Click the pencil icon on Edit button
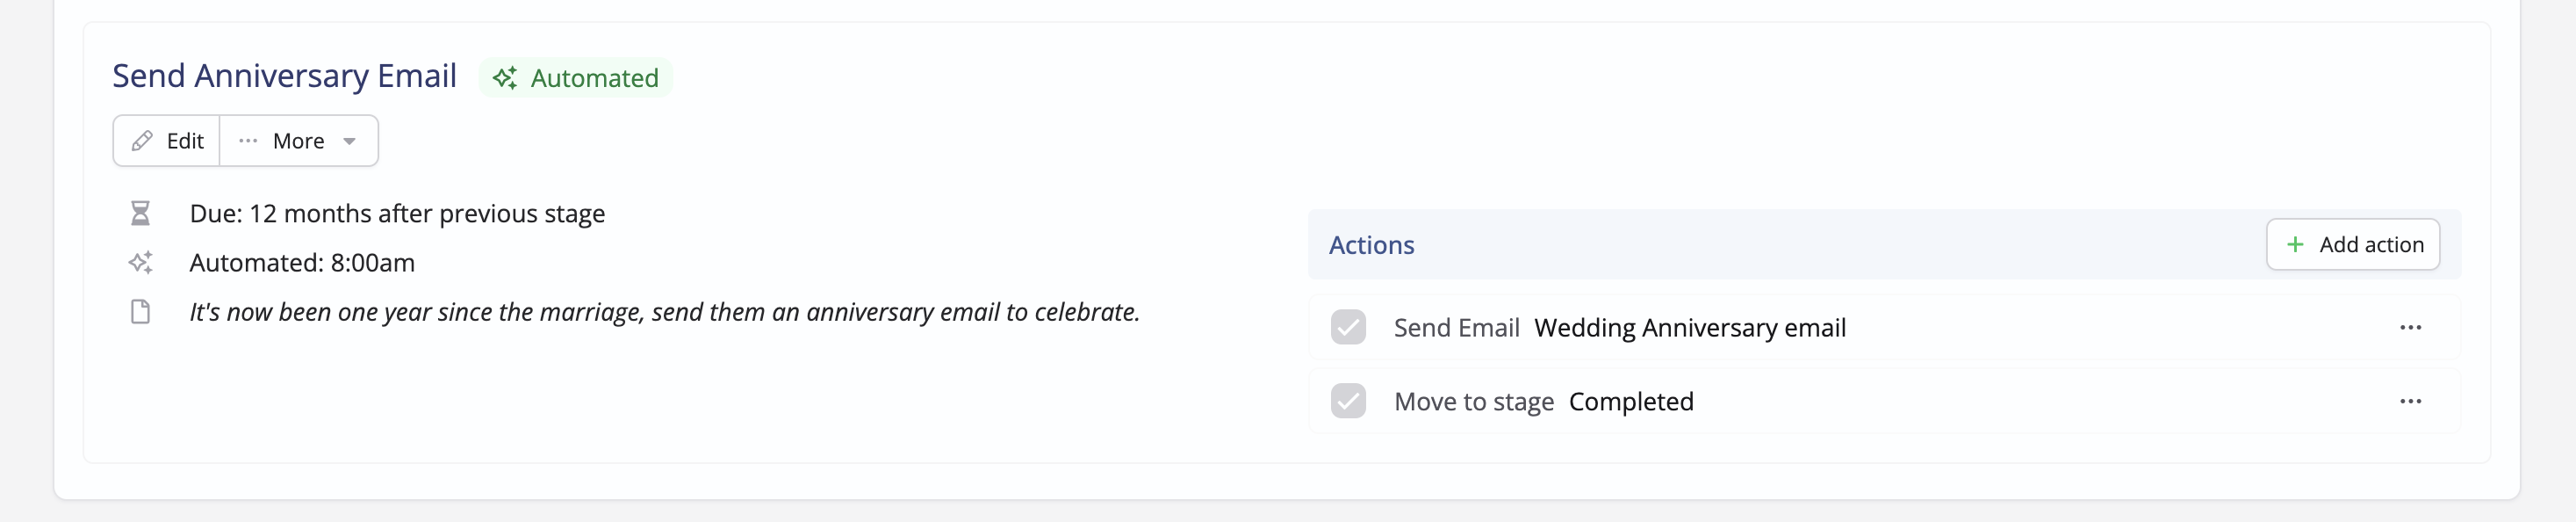Image resolution: width=2576 pixels, height=522 pixels. tap(142, 141)
